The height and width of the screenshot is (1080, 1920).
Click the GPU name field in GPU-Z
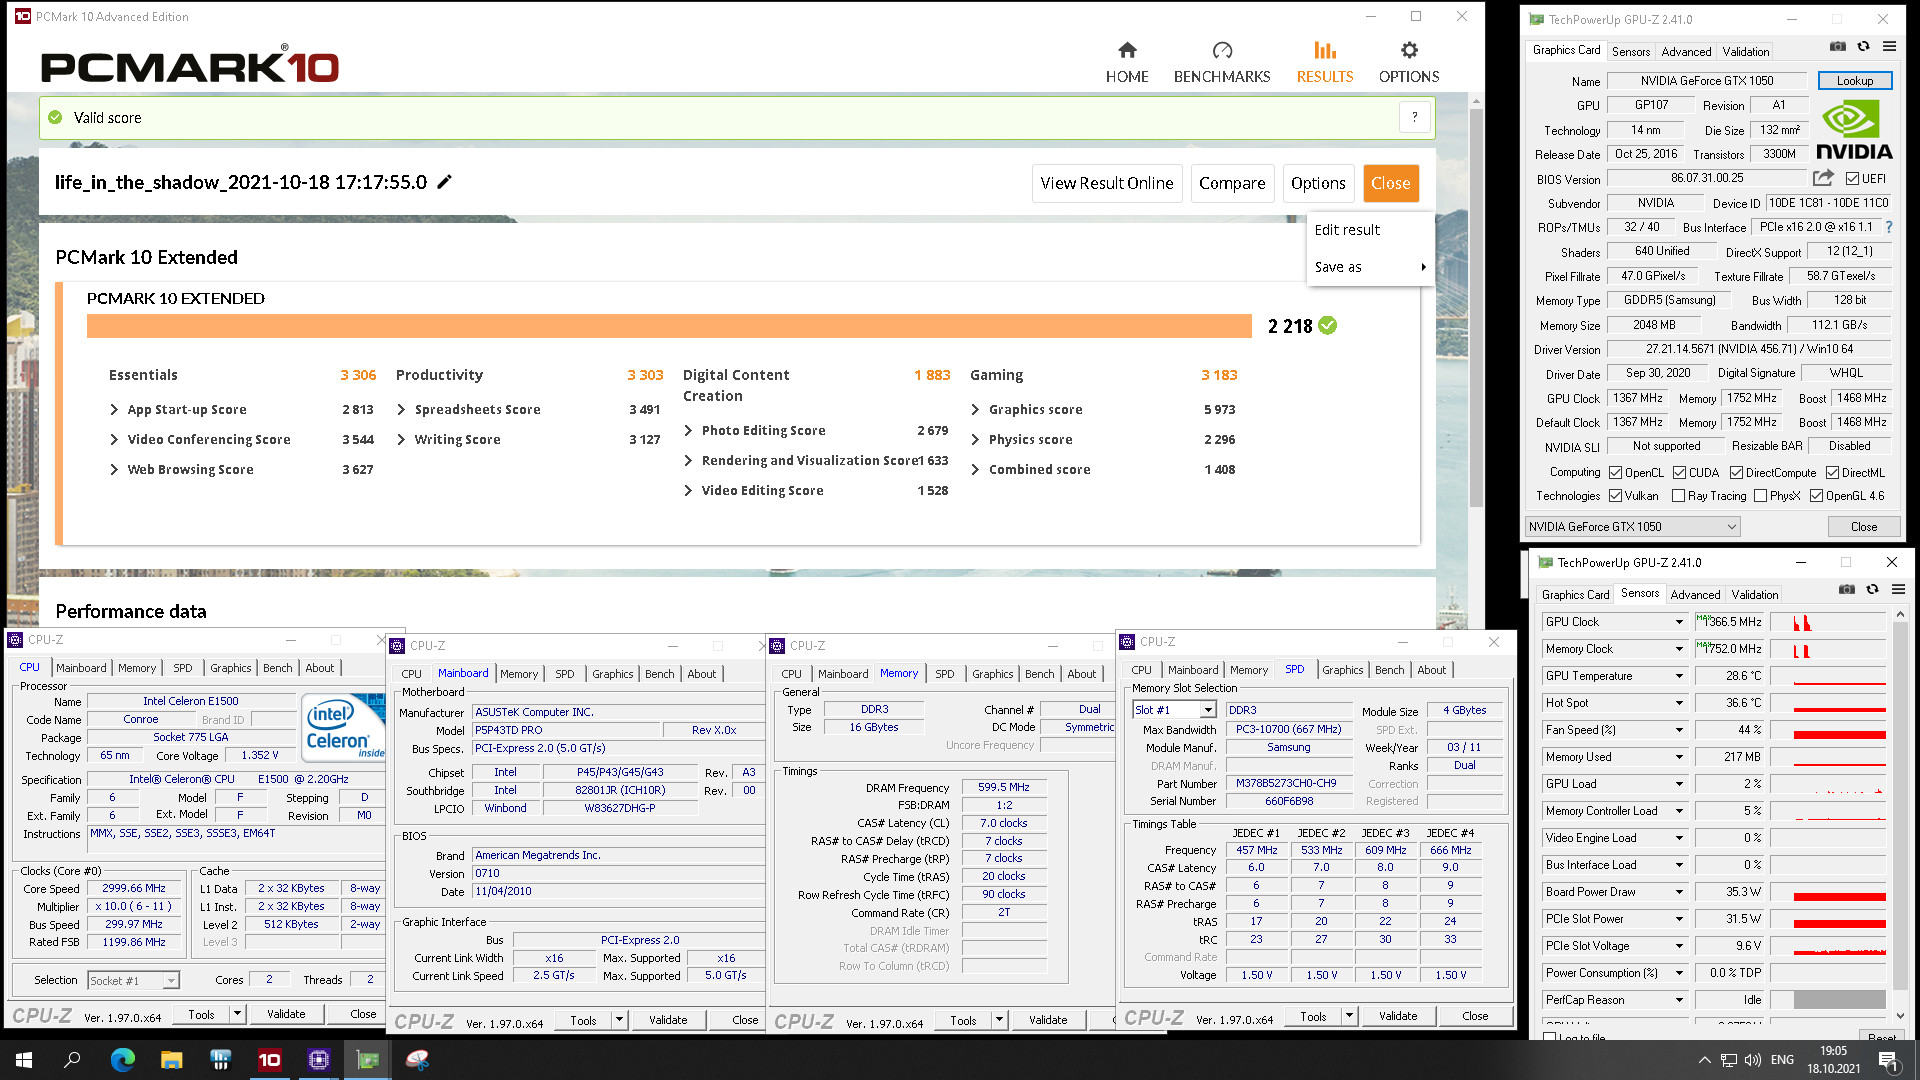[x=1706, y=81]
